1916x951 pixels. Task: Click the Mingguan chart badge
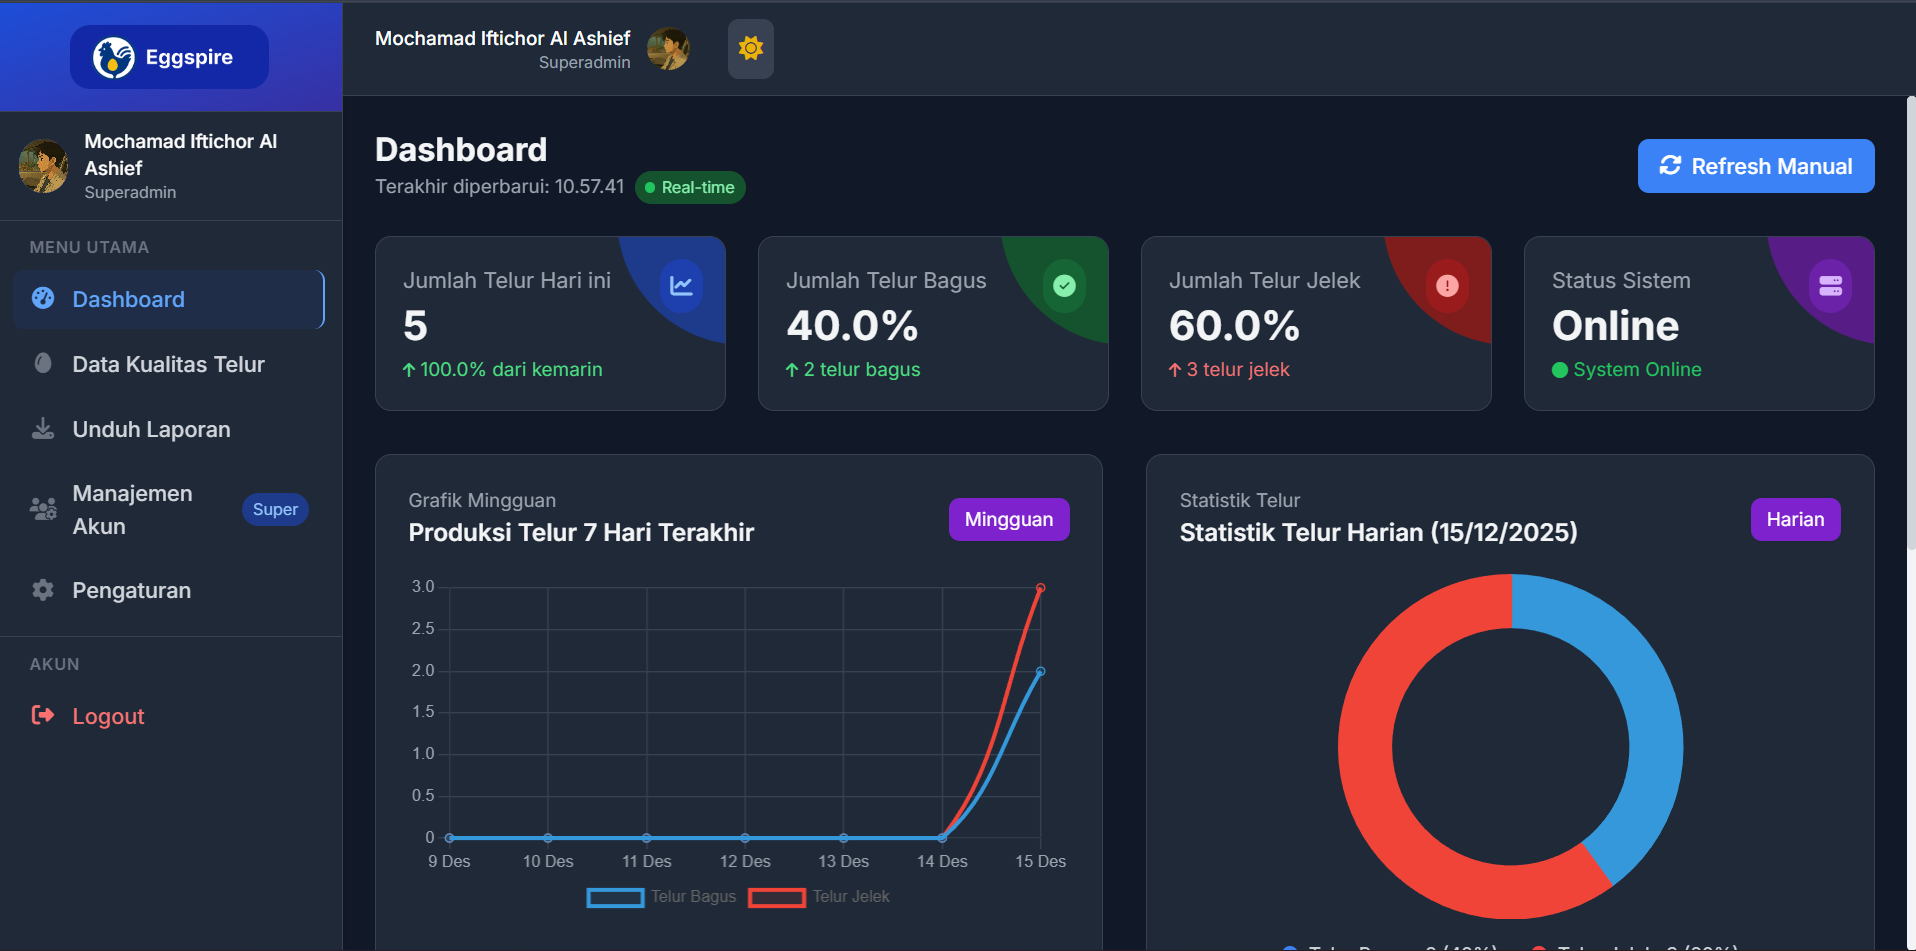coord(1009,519)
